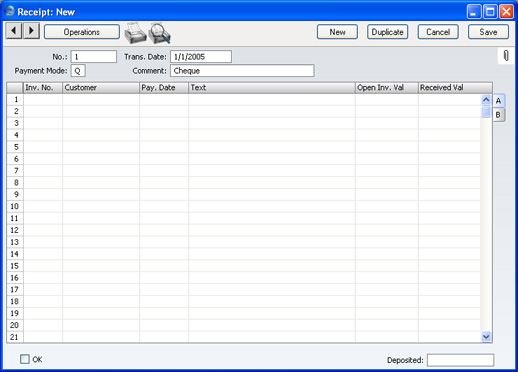Go to previous record arrow
Image resolution: width=518 pixels, height=372 pixels.
tap(14, 31)
